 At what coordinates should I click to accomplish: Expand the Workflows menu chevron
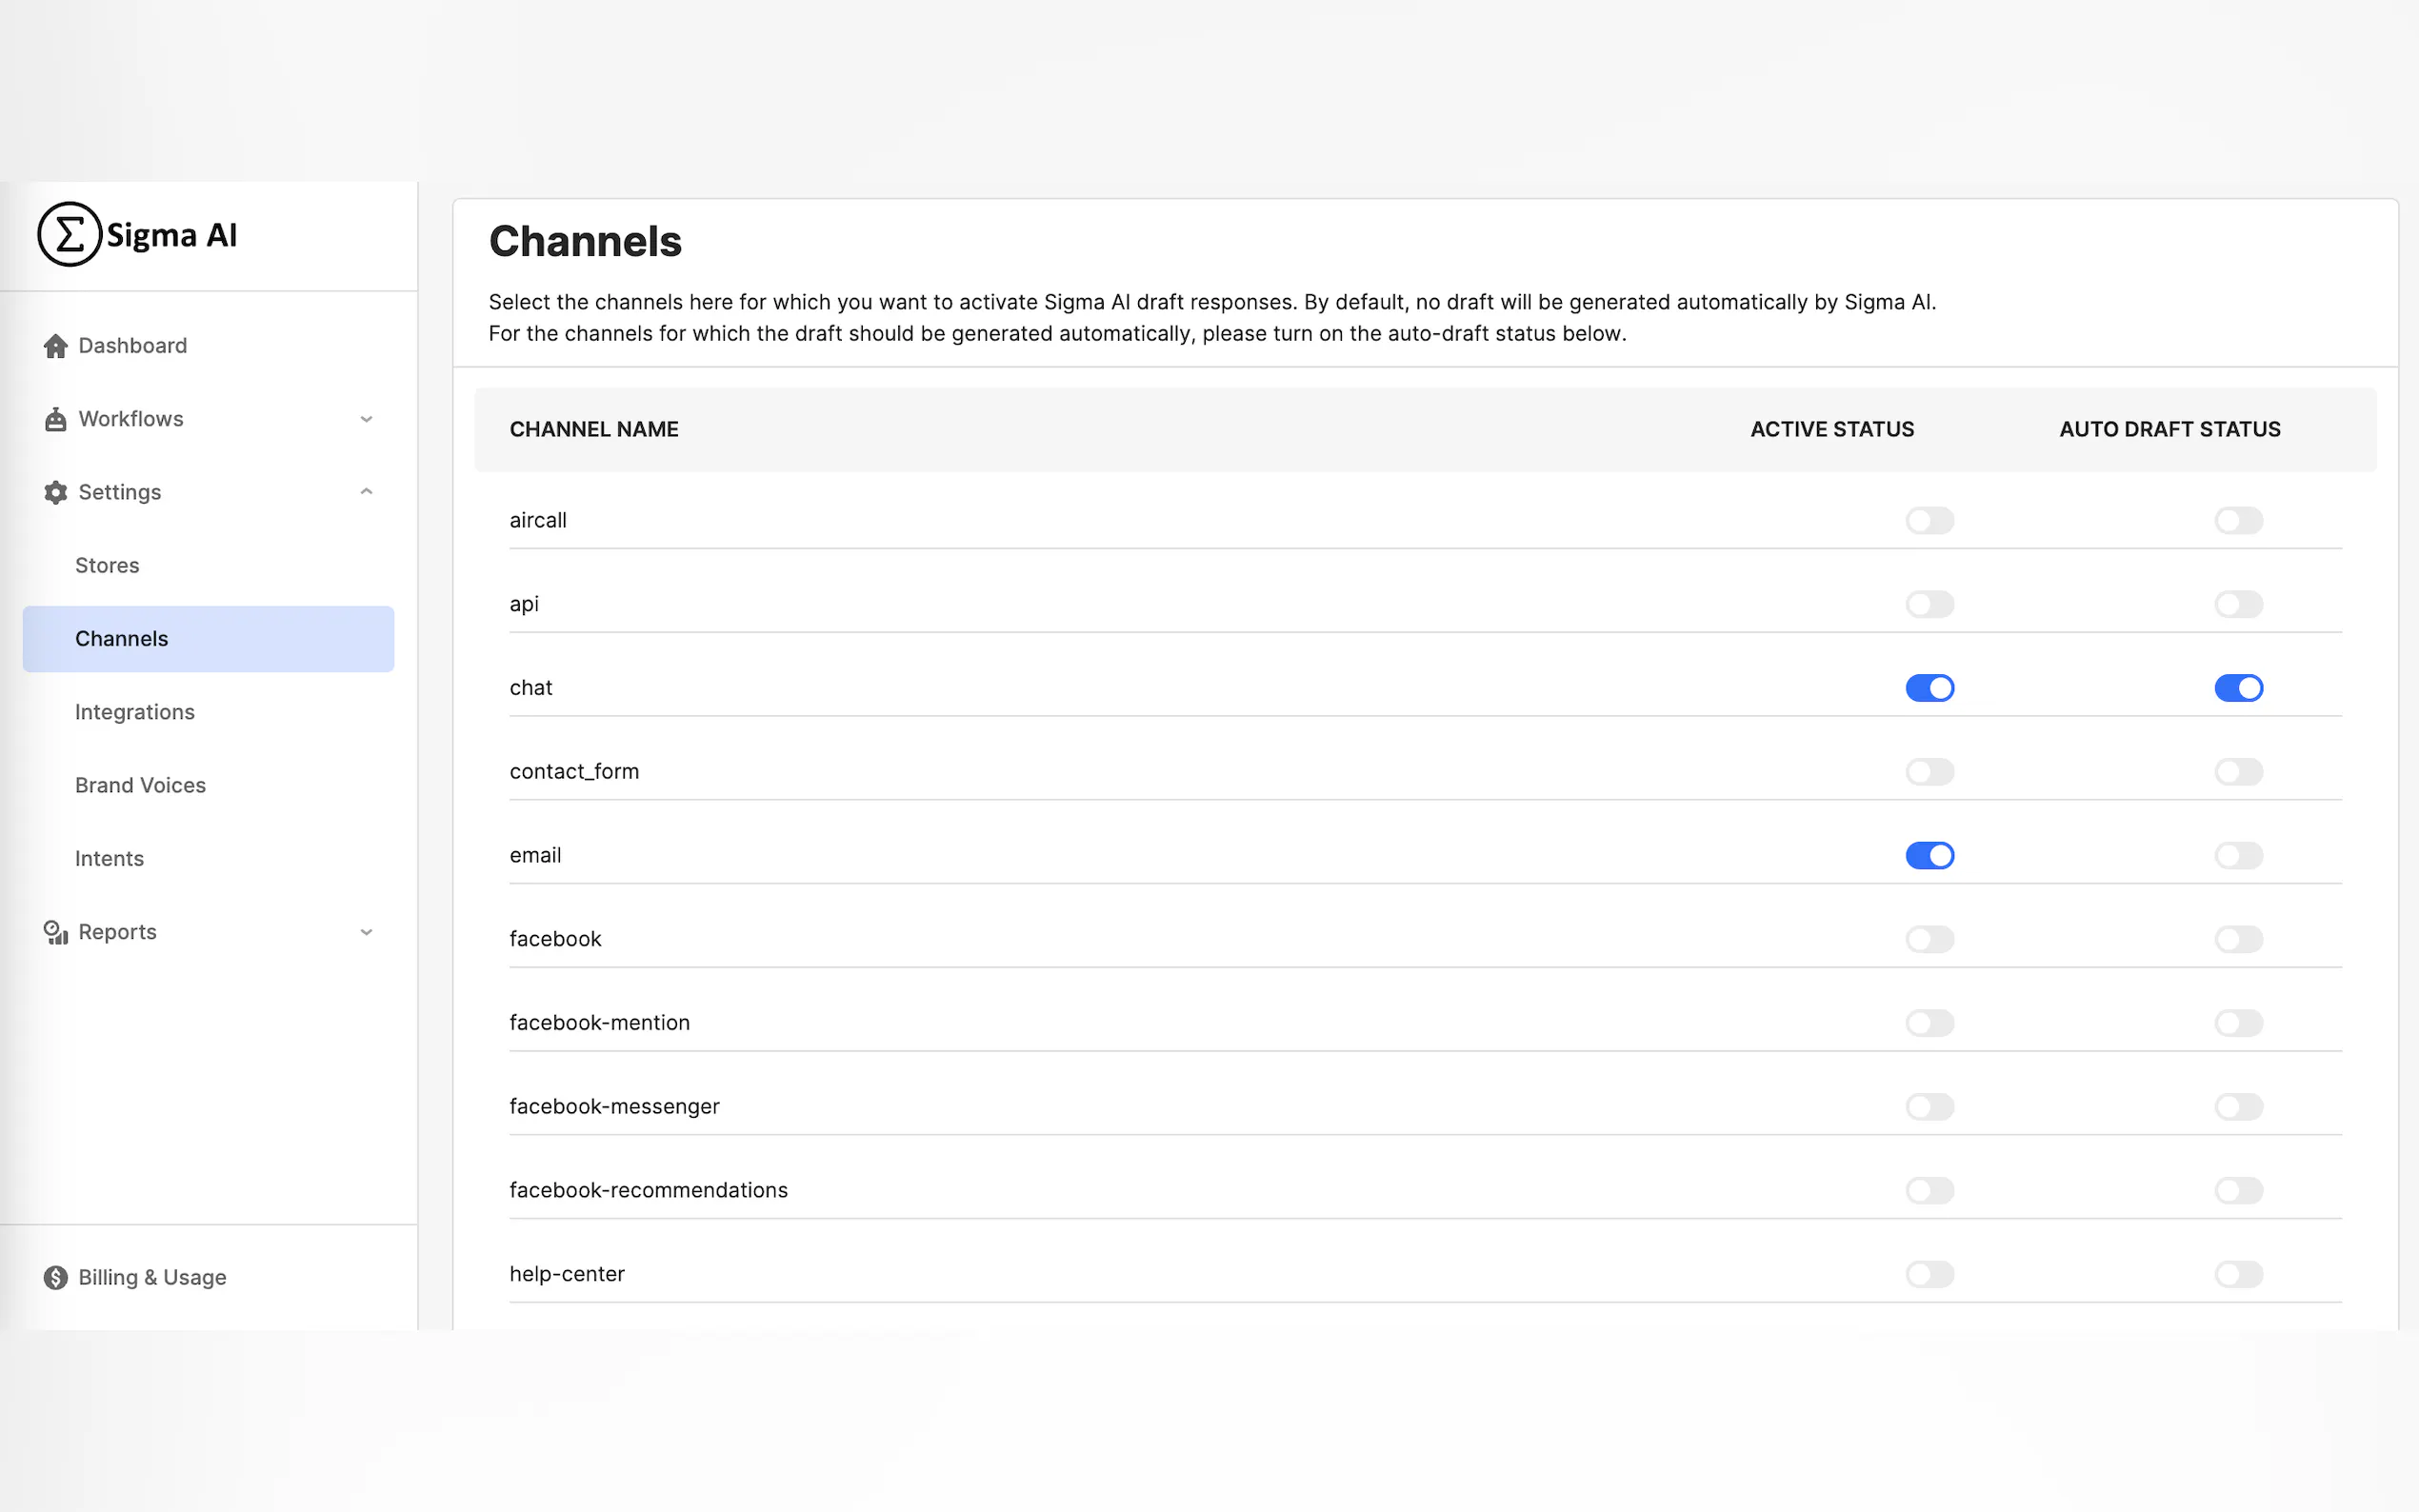coord(366,419)
